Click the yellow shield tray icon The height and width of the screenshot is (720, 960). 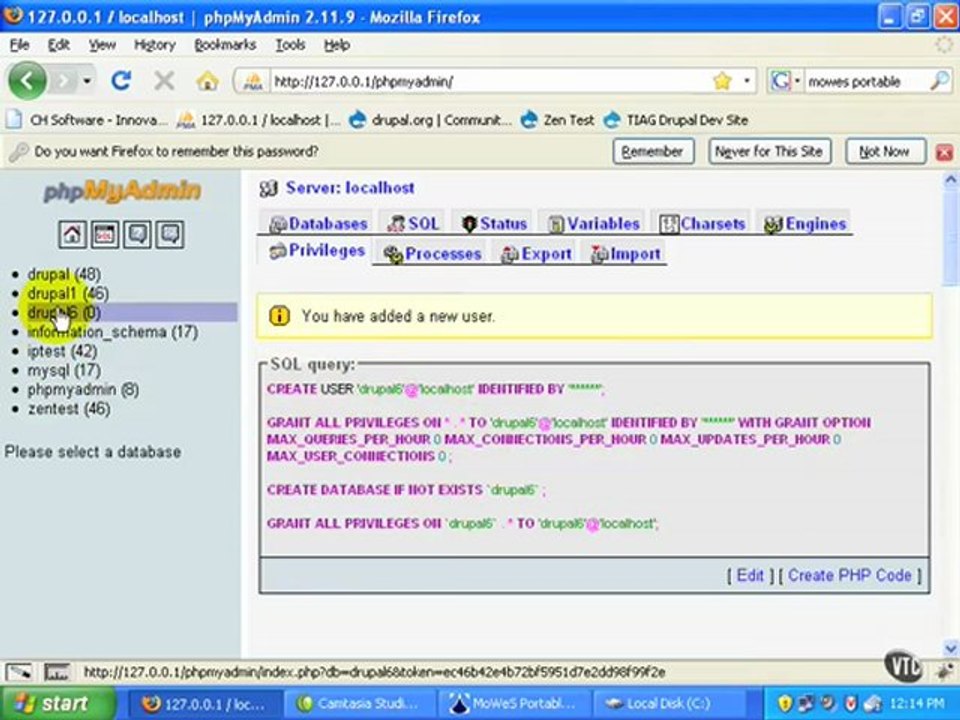click(x=786, y=703)
